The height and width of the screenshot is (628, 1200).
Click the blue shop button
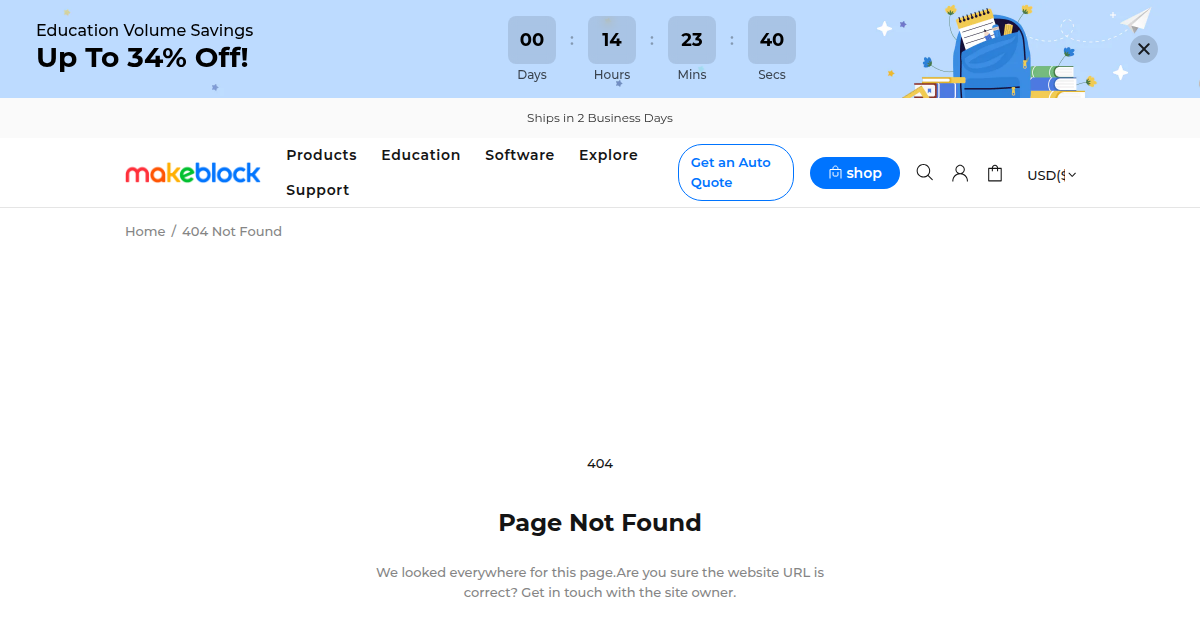pyautogui.click(x=855, y=173)
